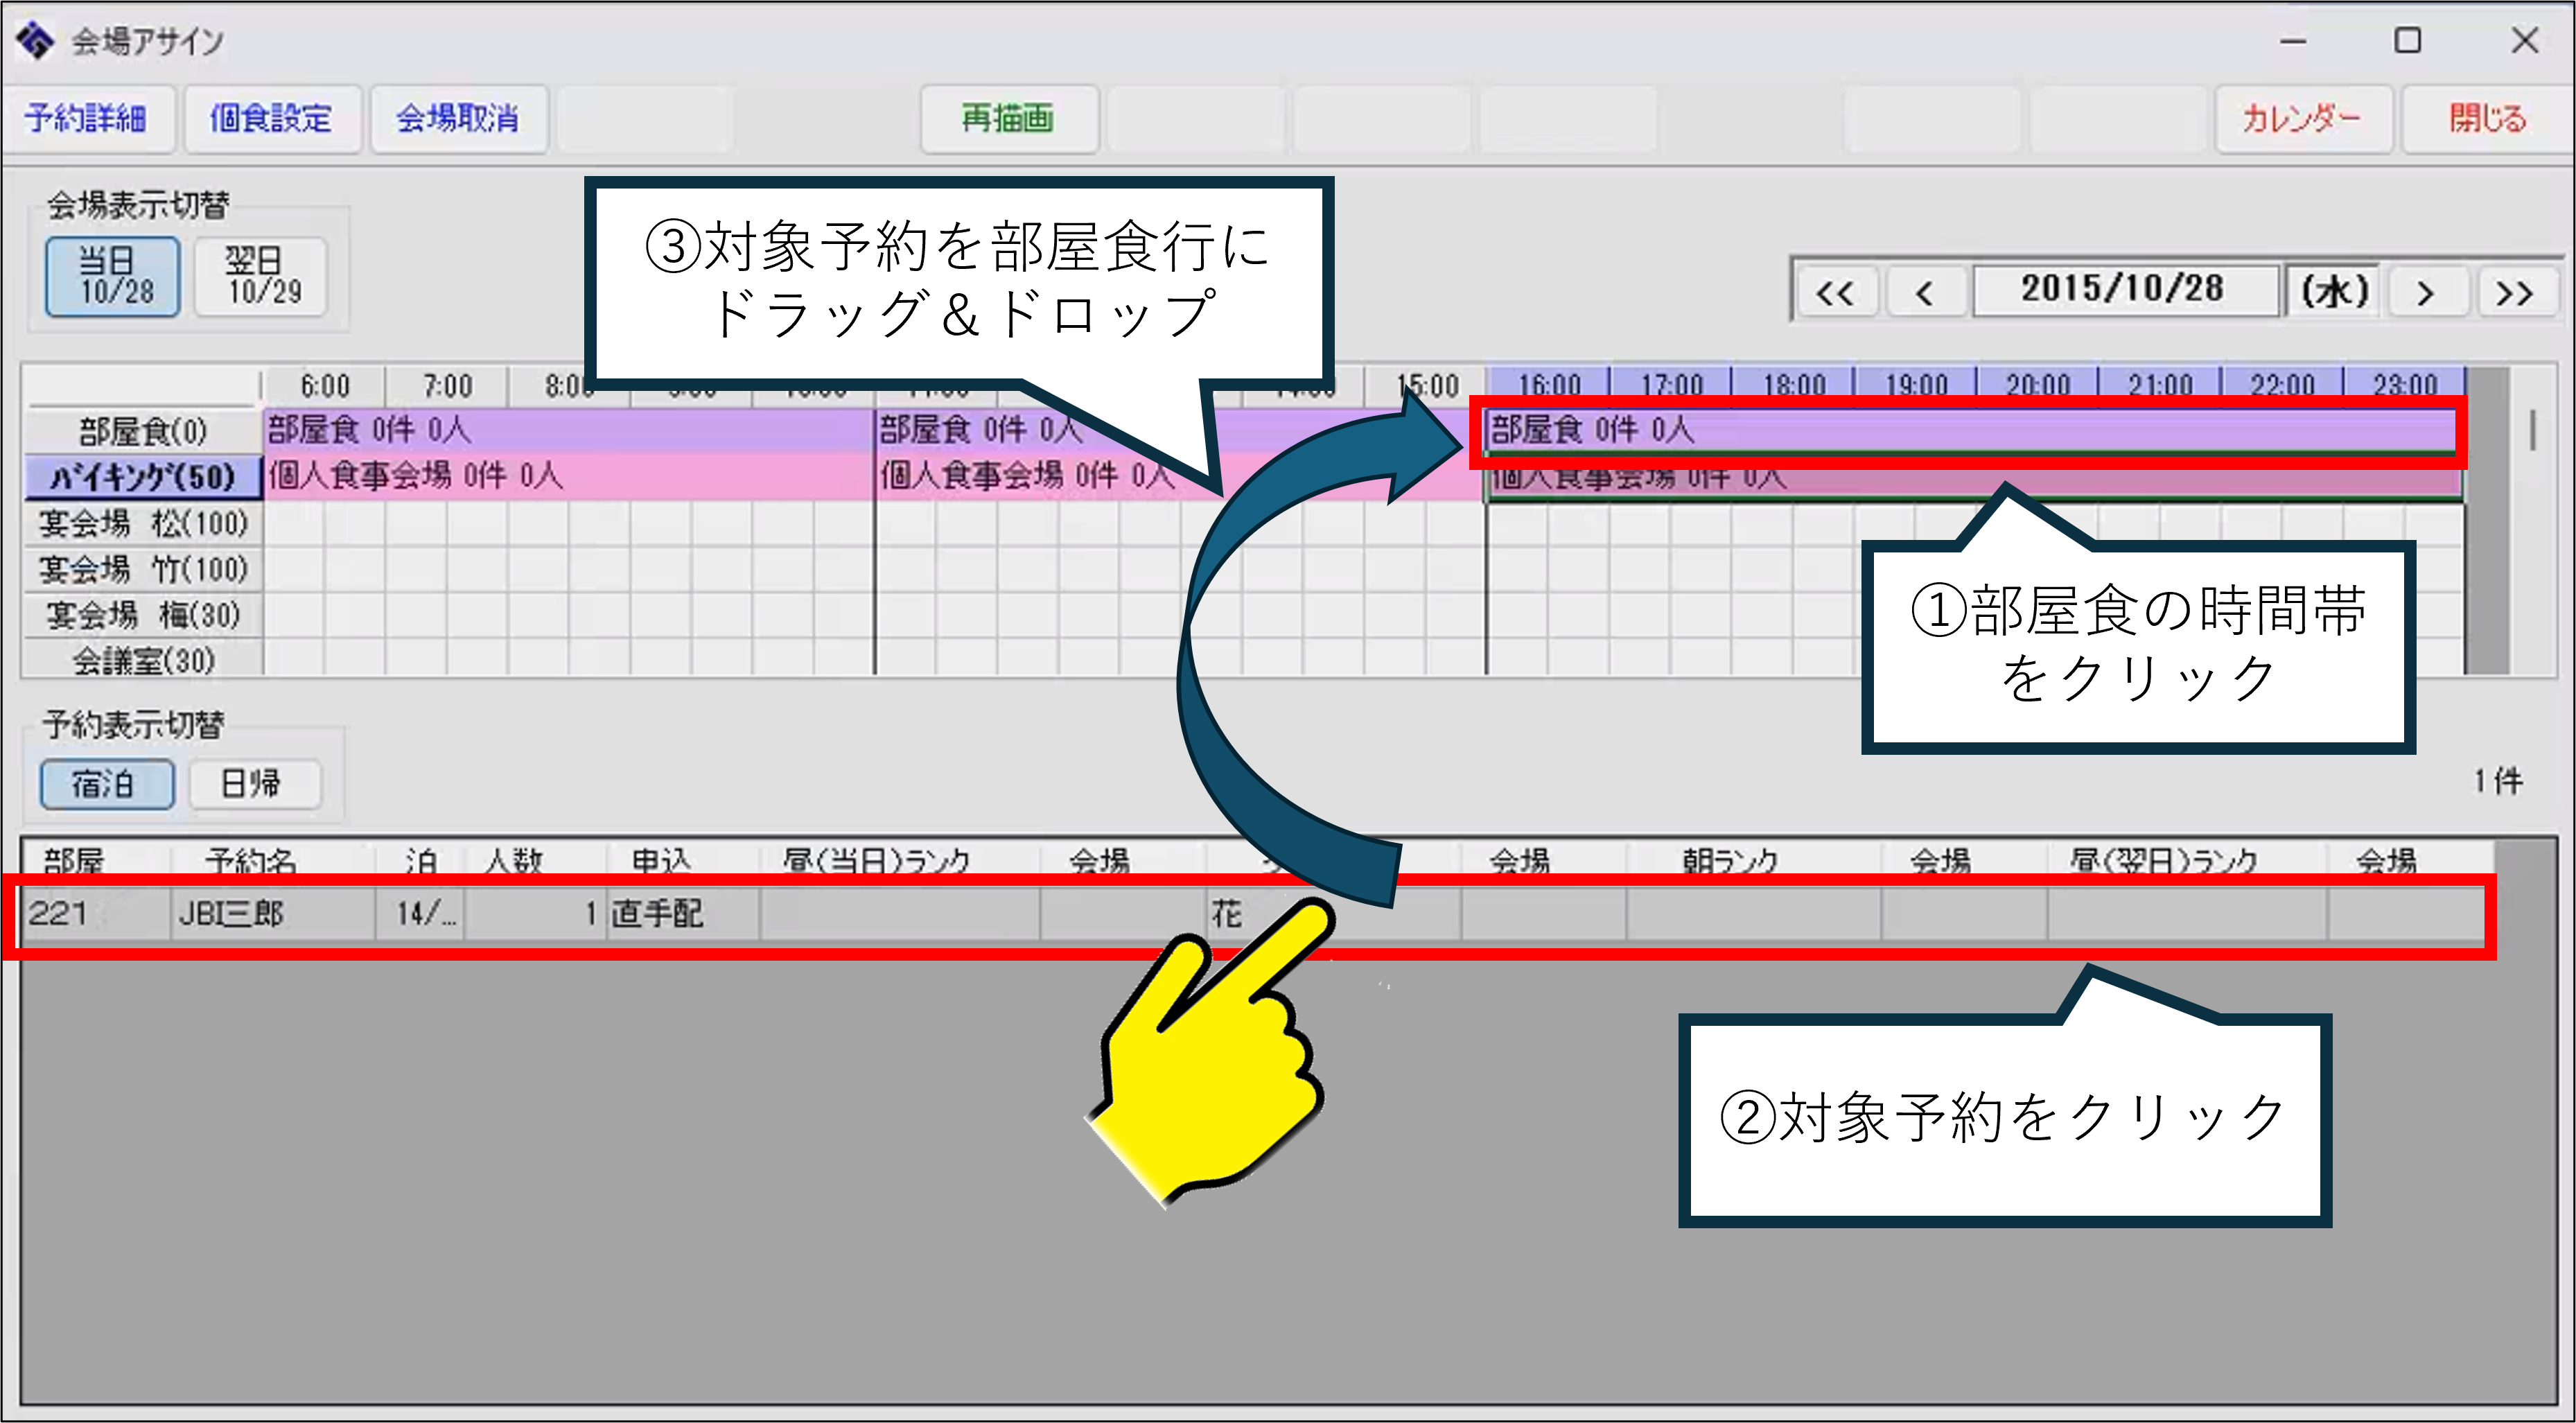Click the バイキング(50) venue row header
Screen dimensions: 2576x1423
pyautogui.click(x=142, y=477)
